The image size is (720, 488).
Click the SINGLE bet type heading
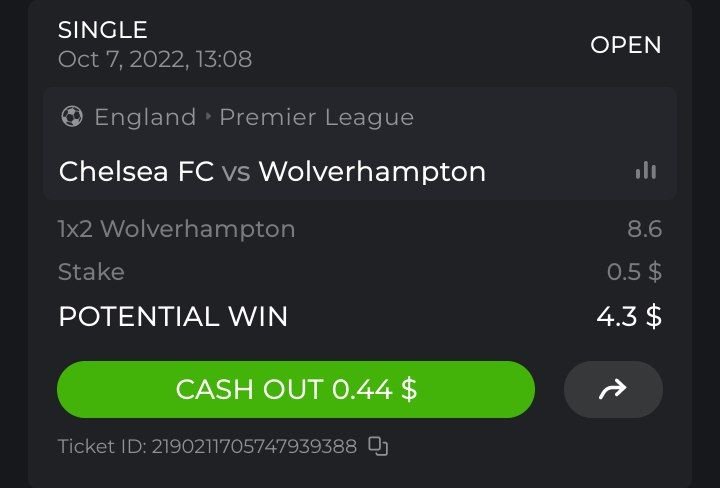tap(103, 30)
